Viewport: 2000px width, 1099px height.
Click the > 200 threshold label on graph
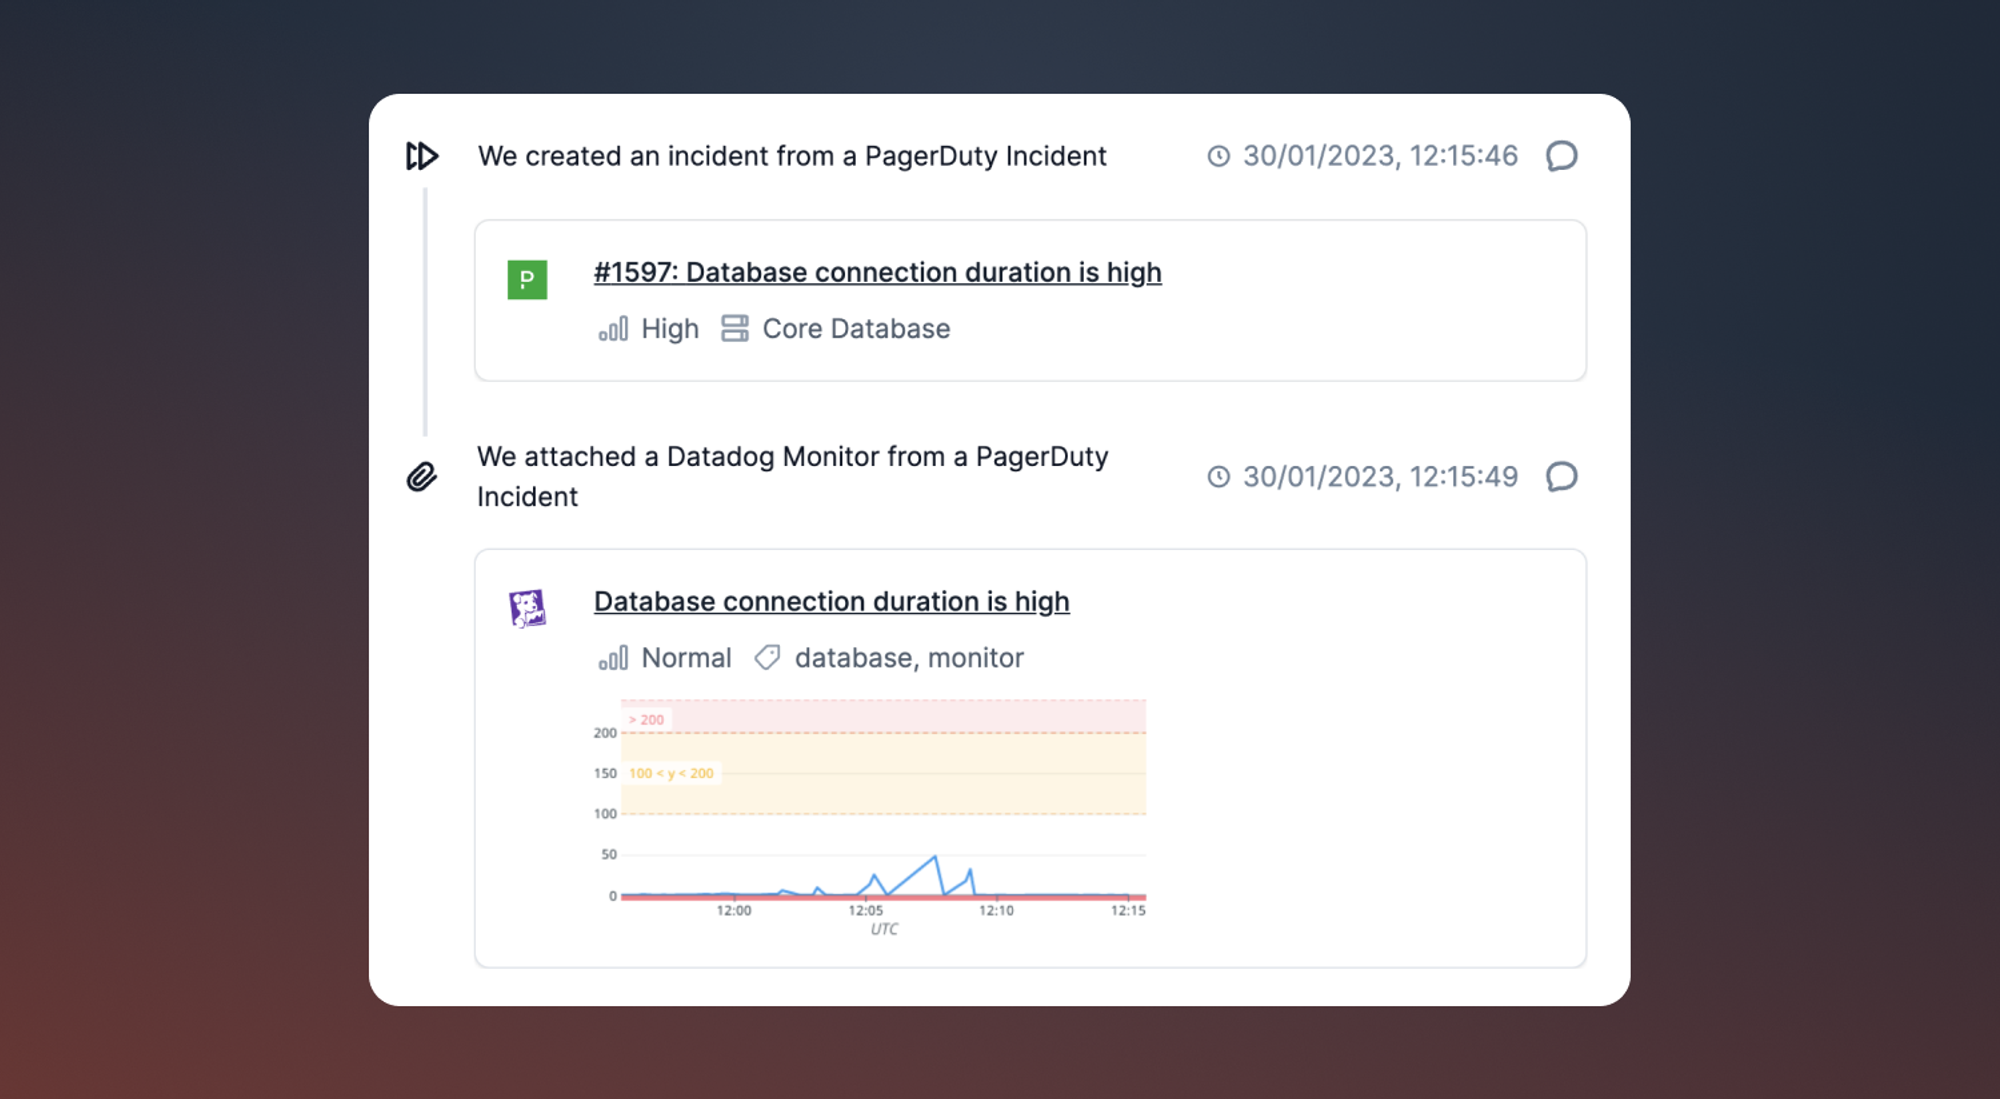pos(646,720)
